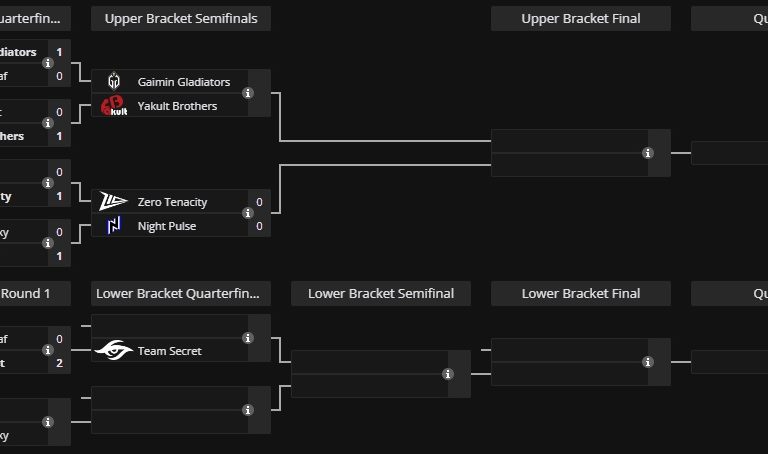Open info for Gaimin Gladiators vs Yakult Brothers match
This screenshot has width=768, height=454.
pyautogui.click(x=248, y=94)
